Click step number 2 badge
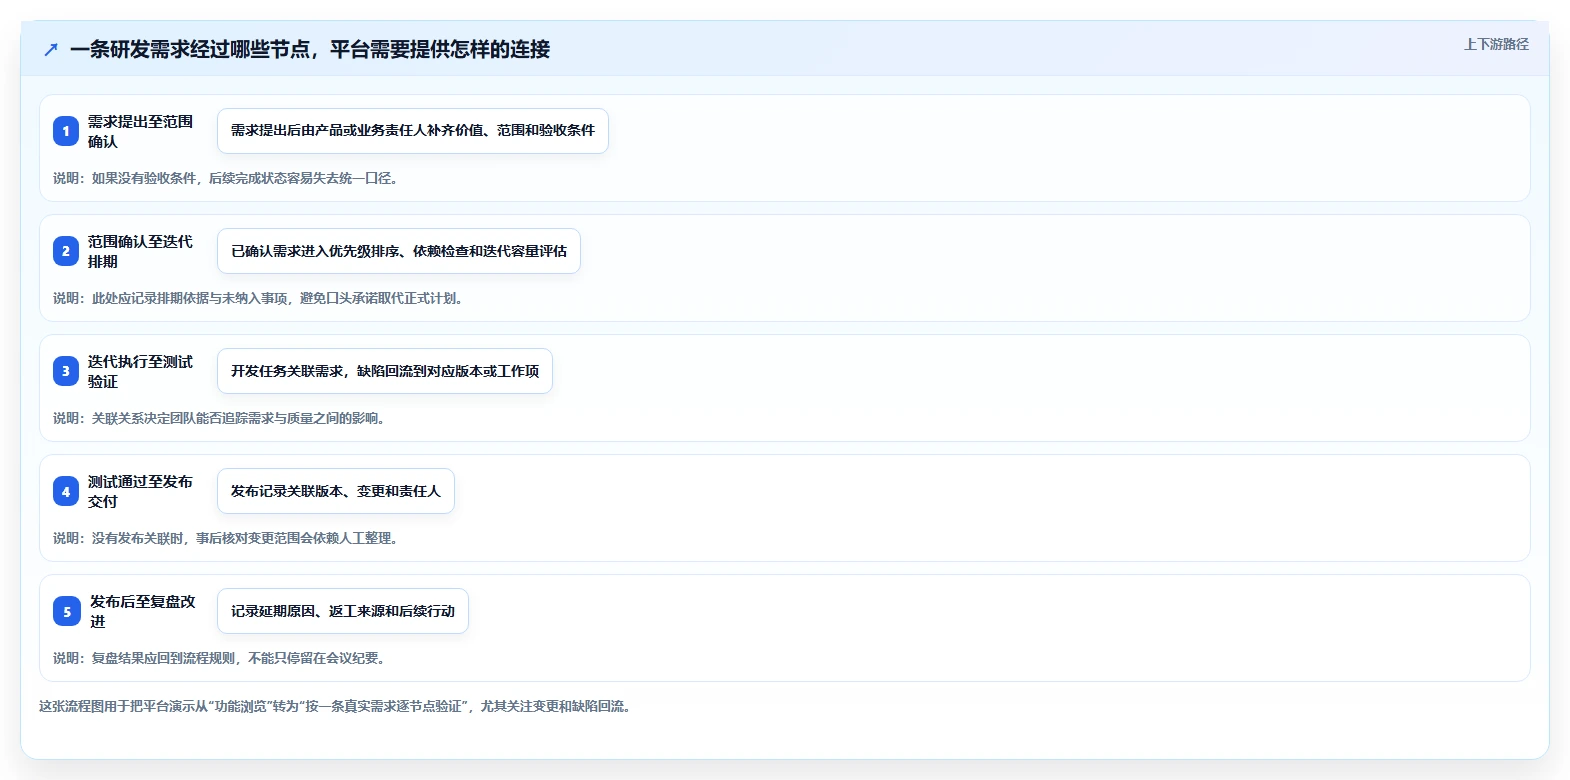The image size is (1570, 780). coord(66,251)
